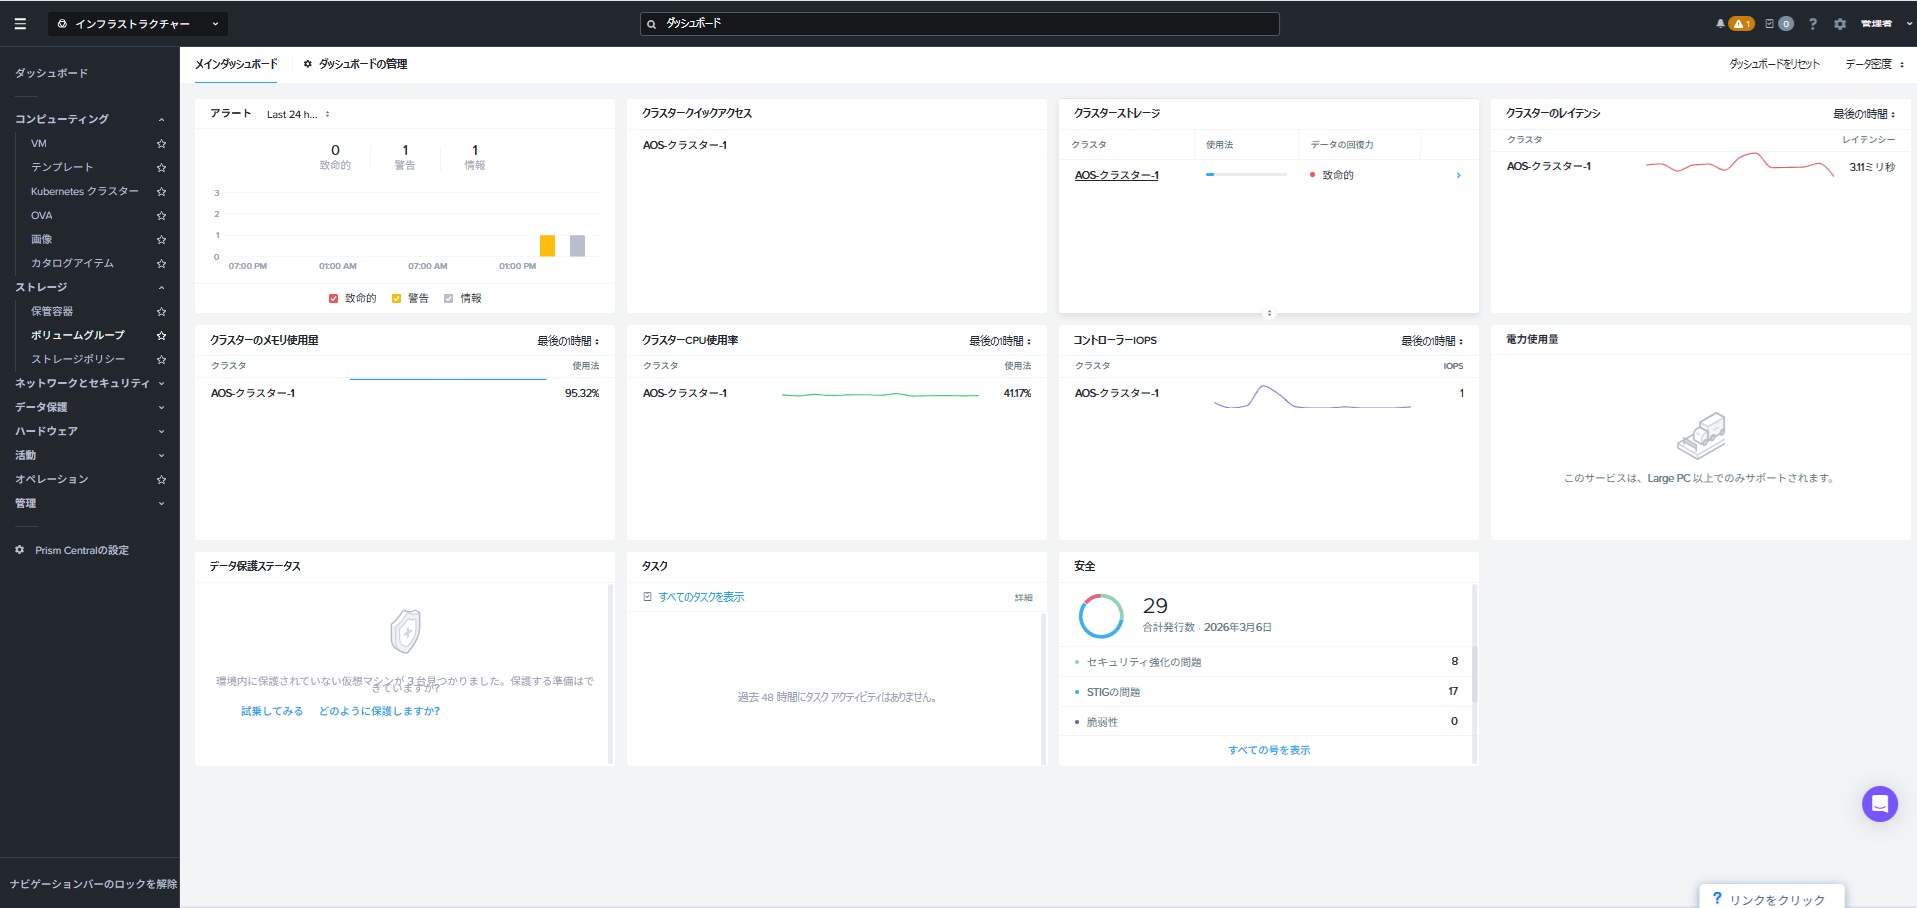The width and height of the screenshot is (1917, 908).
Task: Open the tasks checklist icon in header
Action: click(1769, 24)
